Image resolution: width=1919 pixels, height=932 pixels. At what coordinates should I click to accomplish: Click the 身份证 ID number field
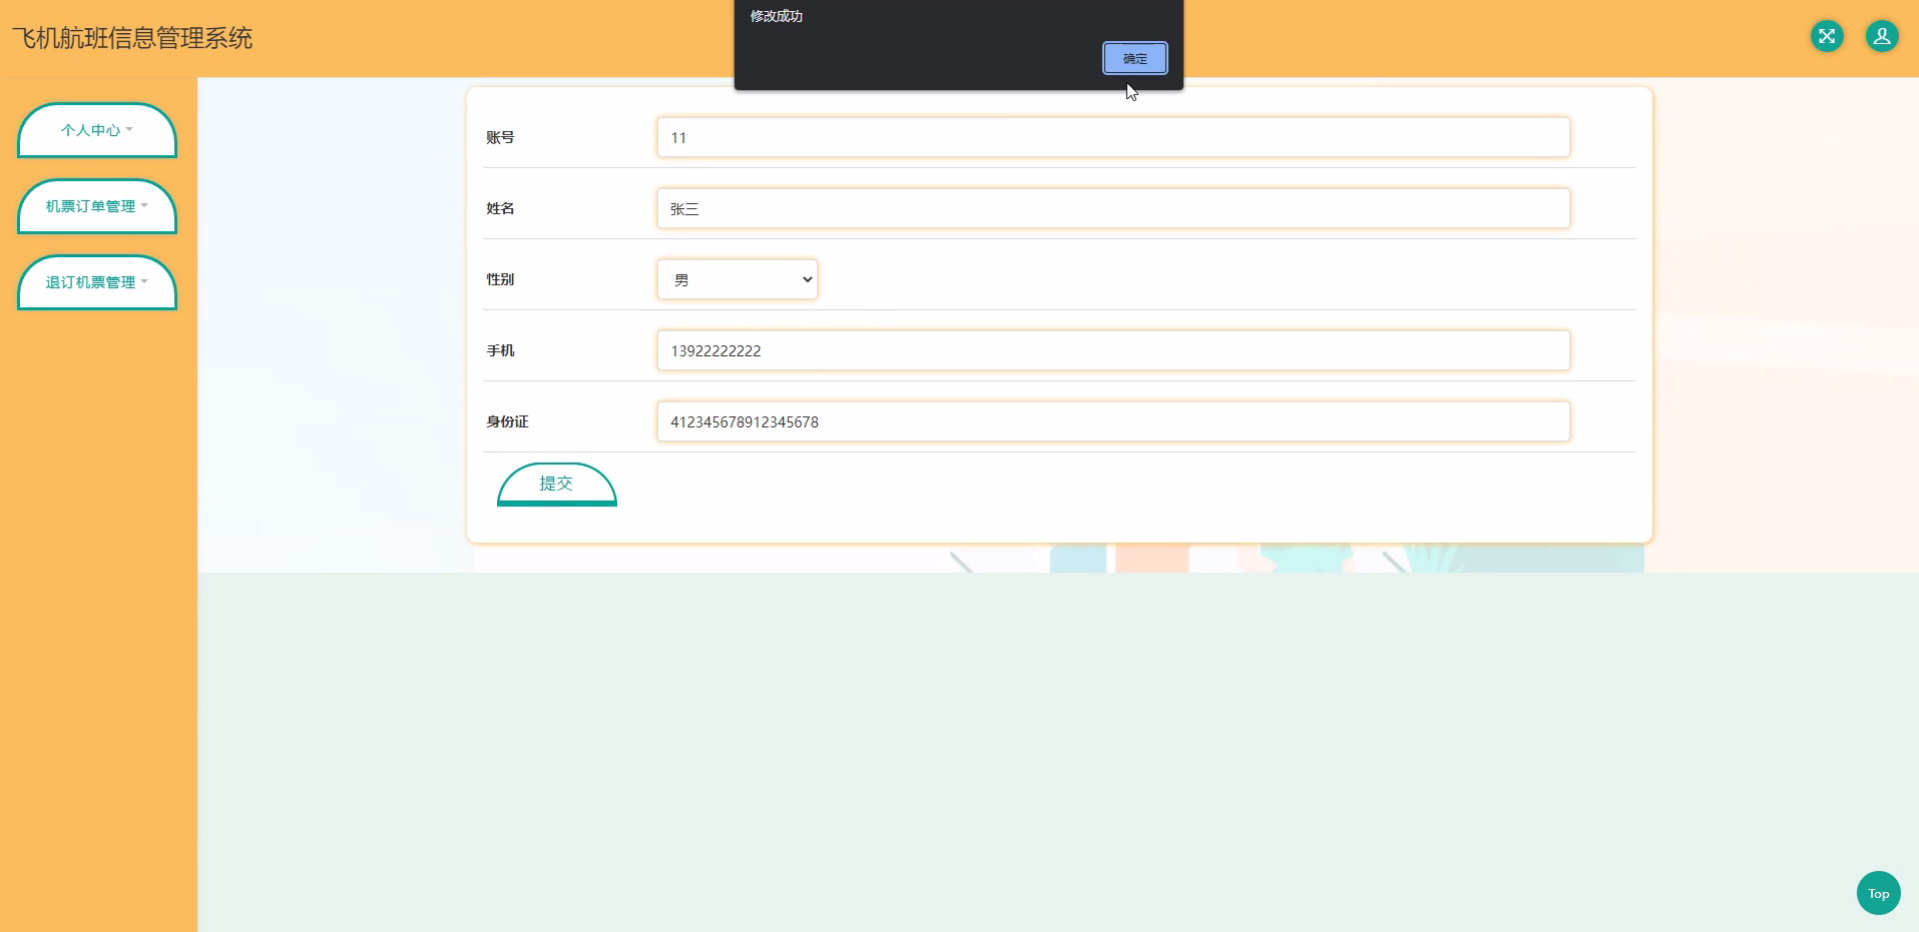pyautogui.click(x=1113, y=421)
